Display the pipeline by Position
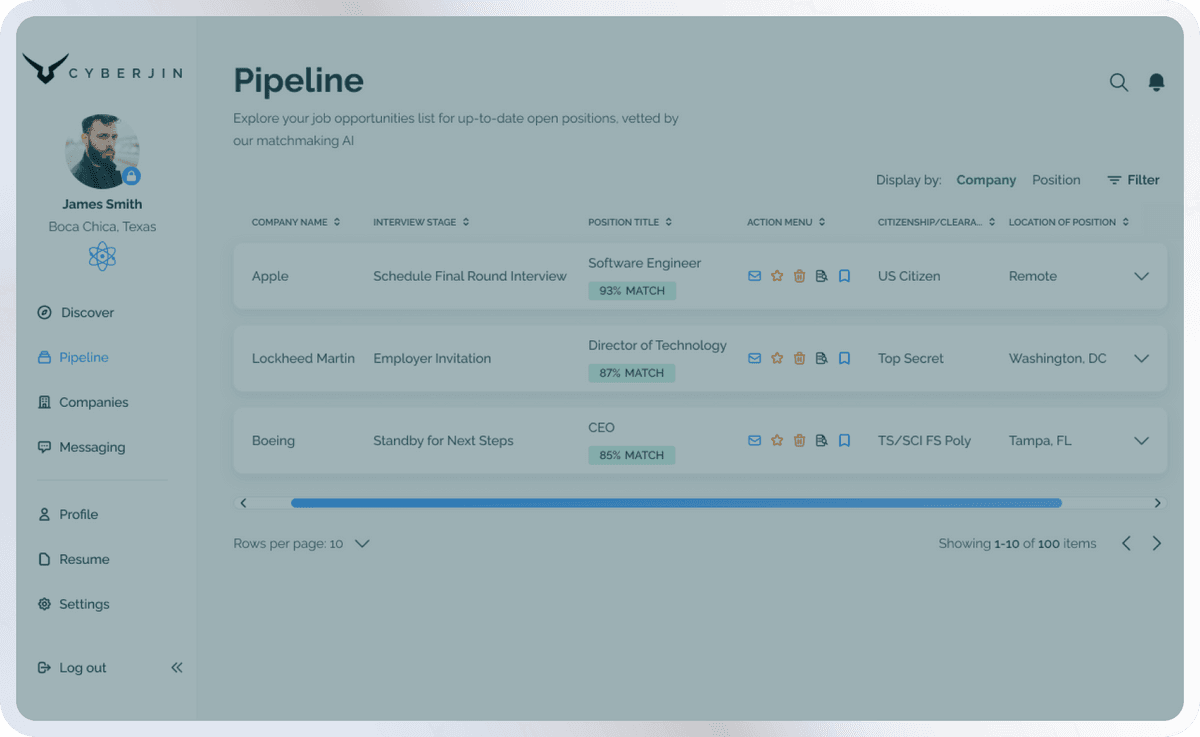Viewport: 1200px width, 737px height. [x=1056, y=180]
